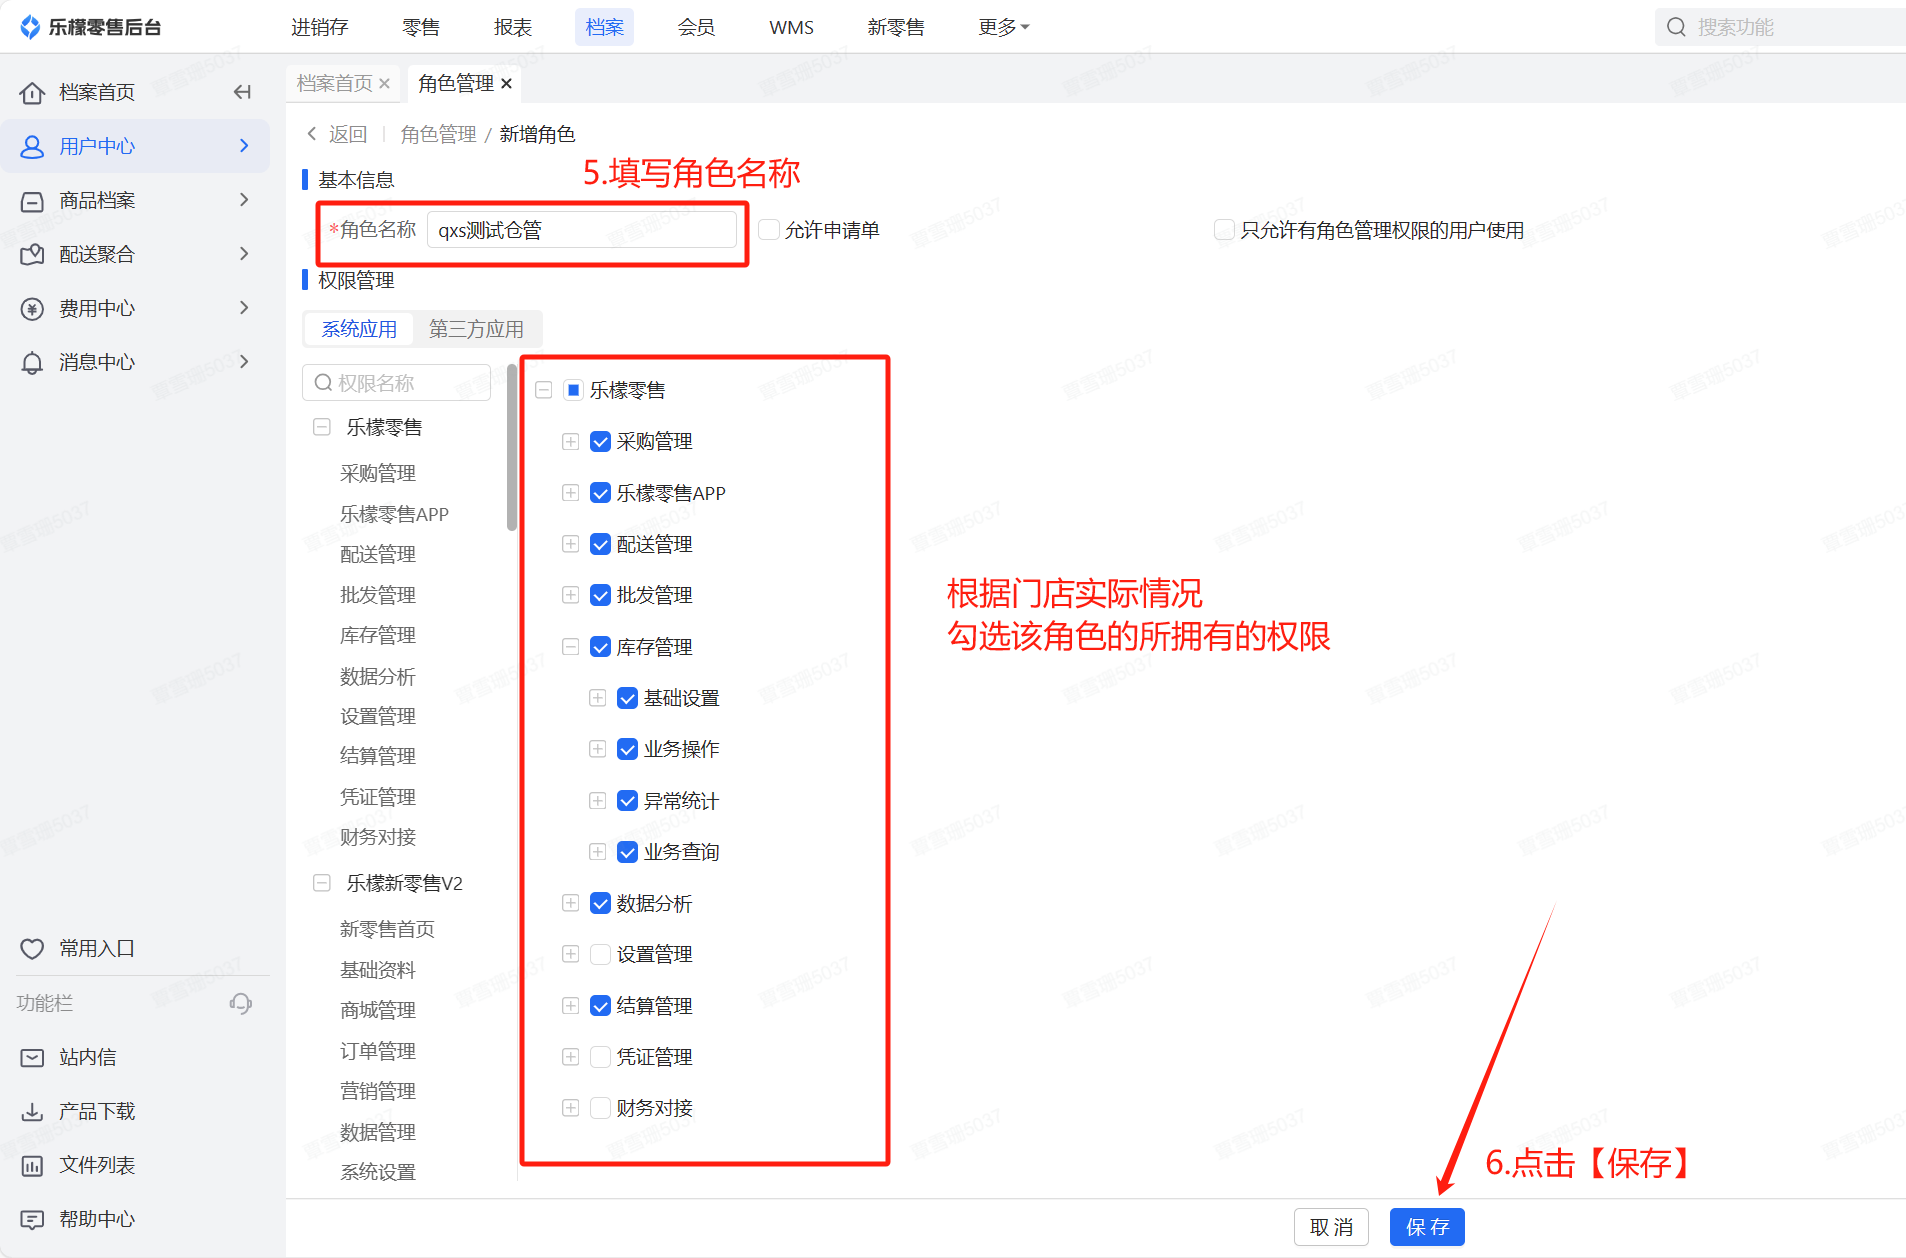This screenshot has height=1258, width=1906.
Task: Open the WMS top menu
Action: click(x=791, y=27)
